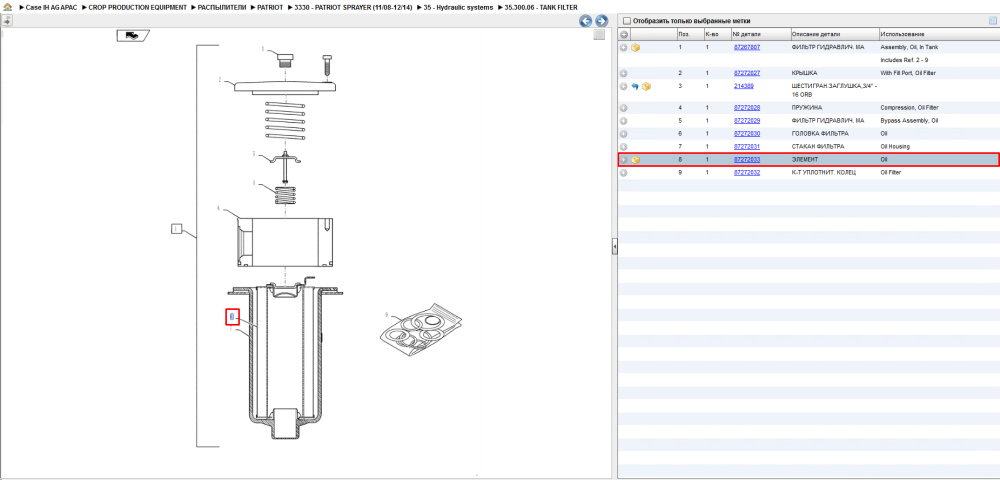The image size is (1000, 480).
Task: Open the PATRIOT breadcrumb
Action: [x=270, y=7]
